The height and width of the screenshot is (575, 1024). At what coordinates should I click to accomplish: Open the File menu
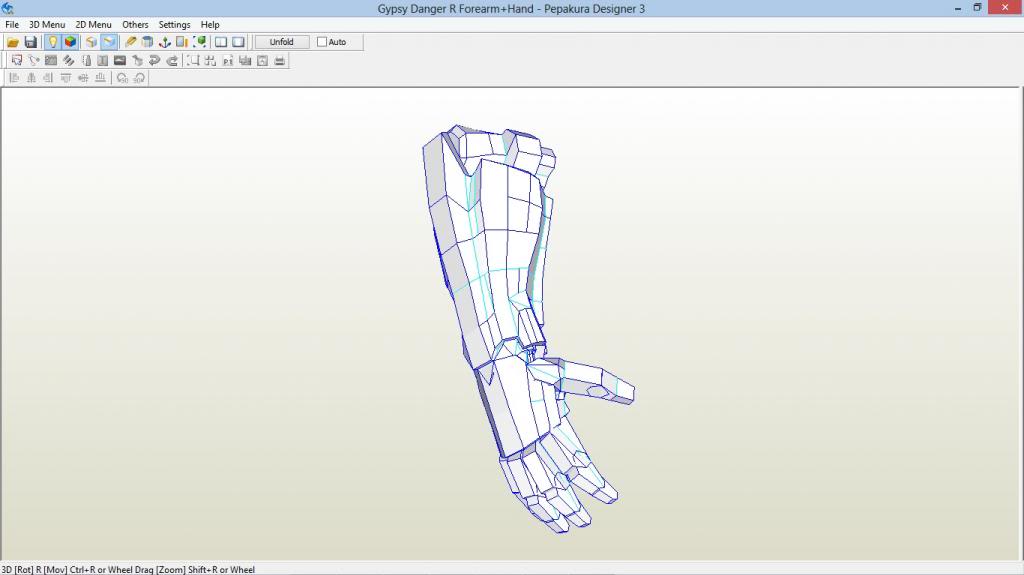tap(12, 24)
